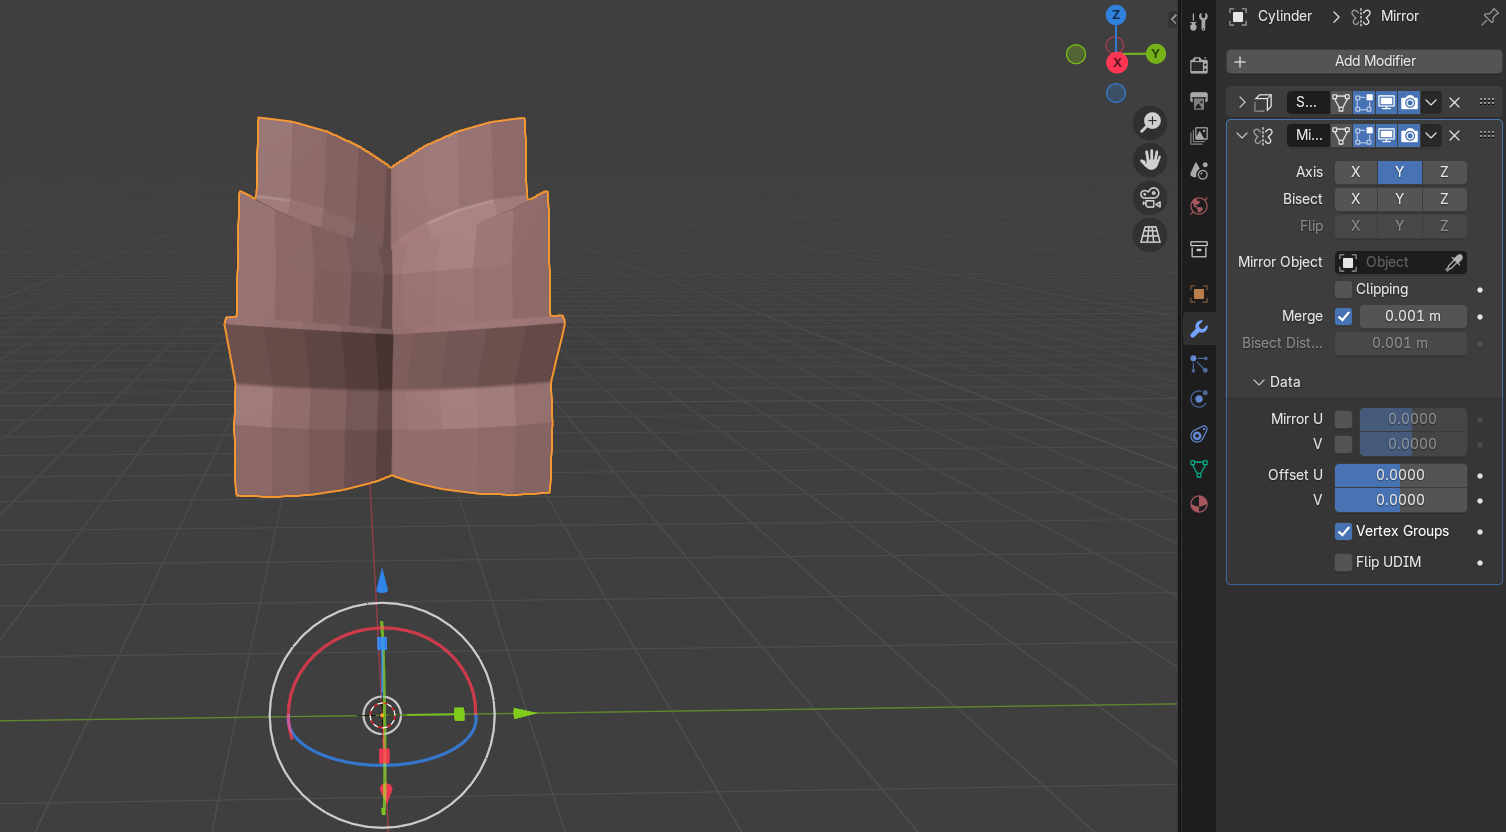This screenshot has width=1506, height=832.
Task: Enable mirror Axis X
Action: coord(1356,172)
